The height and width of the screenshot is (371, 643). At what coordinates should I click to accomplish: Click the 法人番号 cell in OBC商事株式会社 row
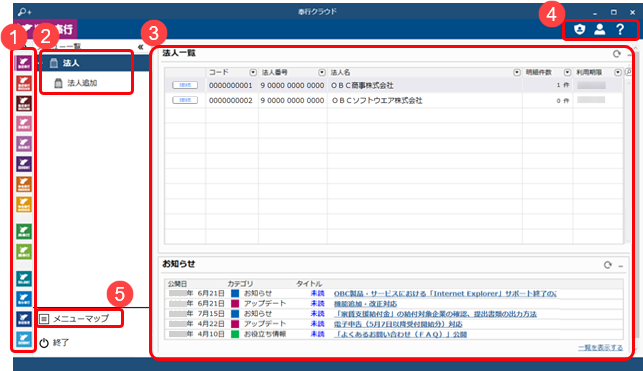coord(292,85)
